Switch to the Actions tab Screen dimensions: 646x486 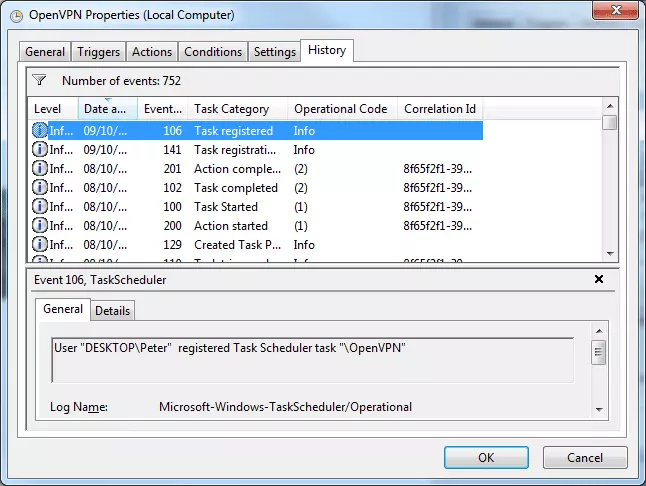click(x=152, y=52)
